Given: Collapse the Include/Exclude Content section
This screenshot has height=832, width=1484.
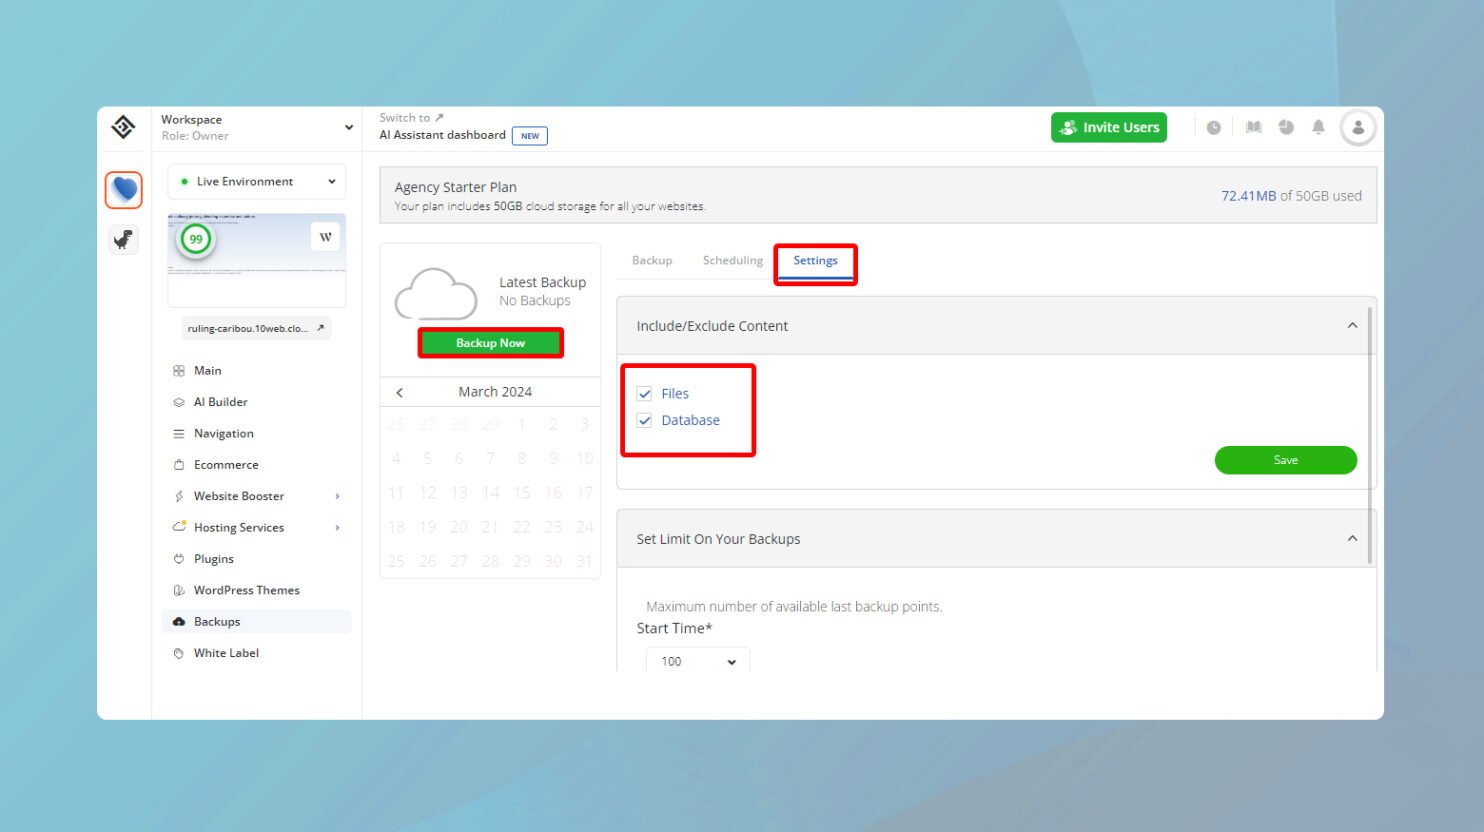Looking at the screenshot, I should click(x=1352, y=326).
